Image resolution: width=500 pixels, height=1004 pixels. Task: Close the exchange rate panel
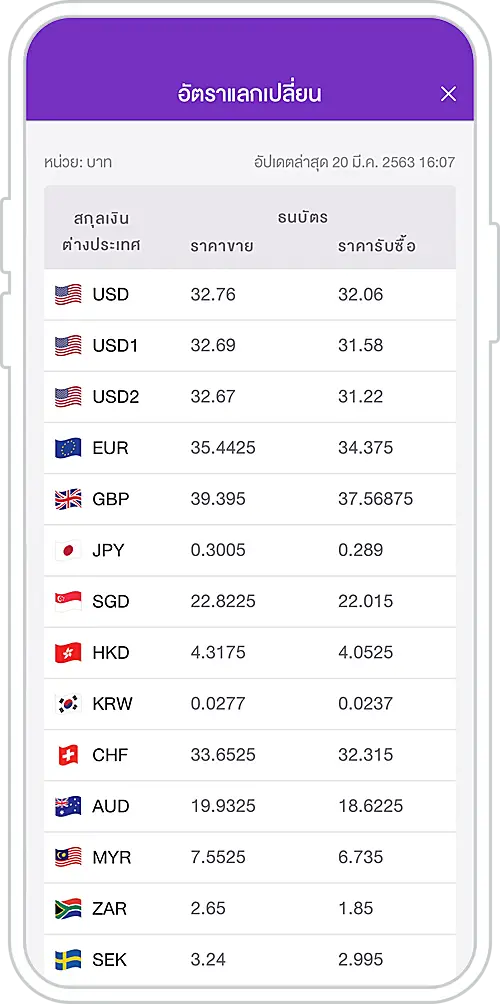pos(448,94)
